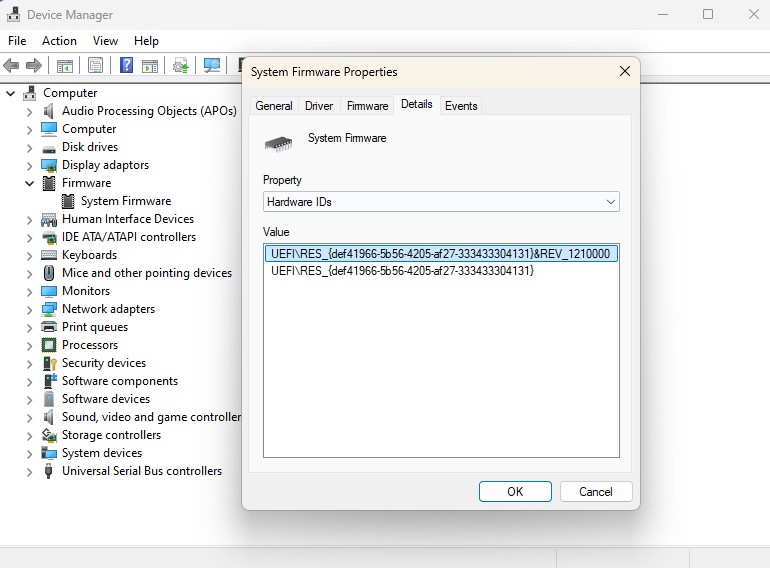
Task: Click the Audio Processing Objects speaker icon
Action: 49,111
